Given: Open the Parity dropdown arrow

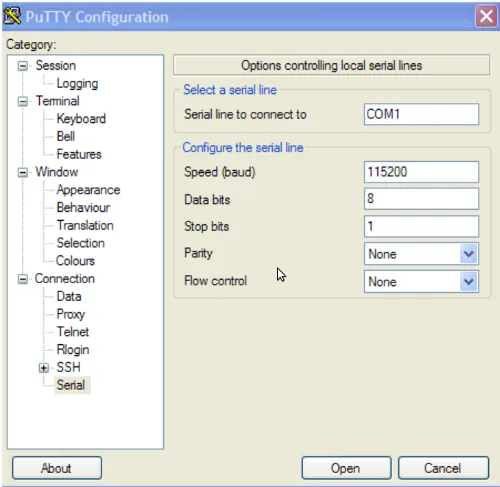Looking at the screenshot, I should (x=469, y=254).
